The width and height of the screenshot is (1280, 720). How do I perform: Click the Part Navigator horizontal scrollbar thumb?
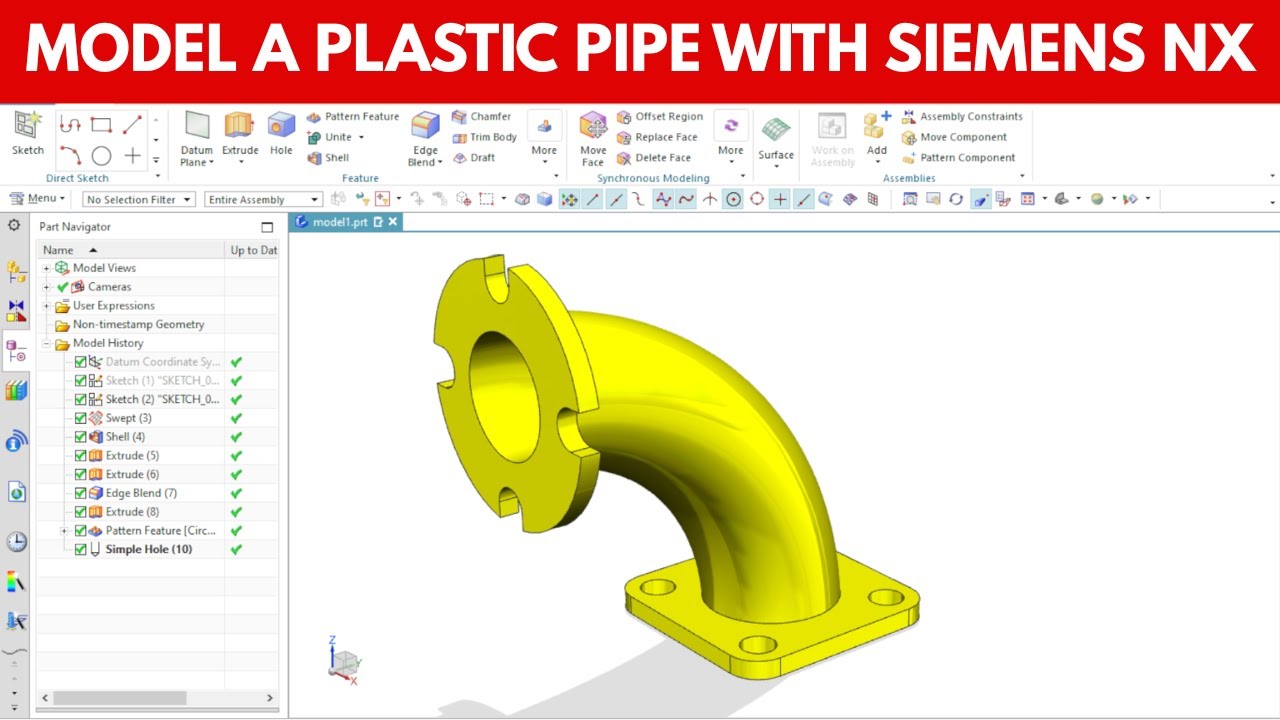pos(120,698)
